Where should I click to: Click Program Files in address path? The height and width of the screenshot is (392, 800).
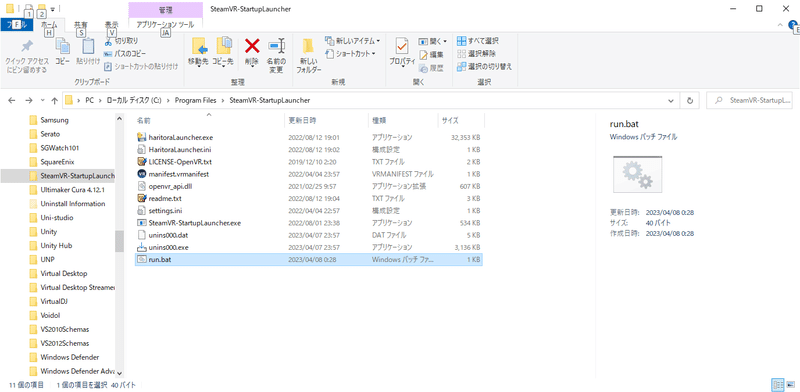coord(195,101)
